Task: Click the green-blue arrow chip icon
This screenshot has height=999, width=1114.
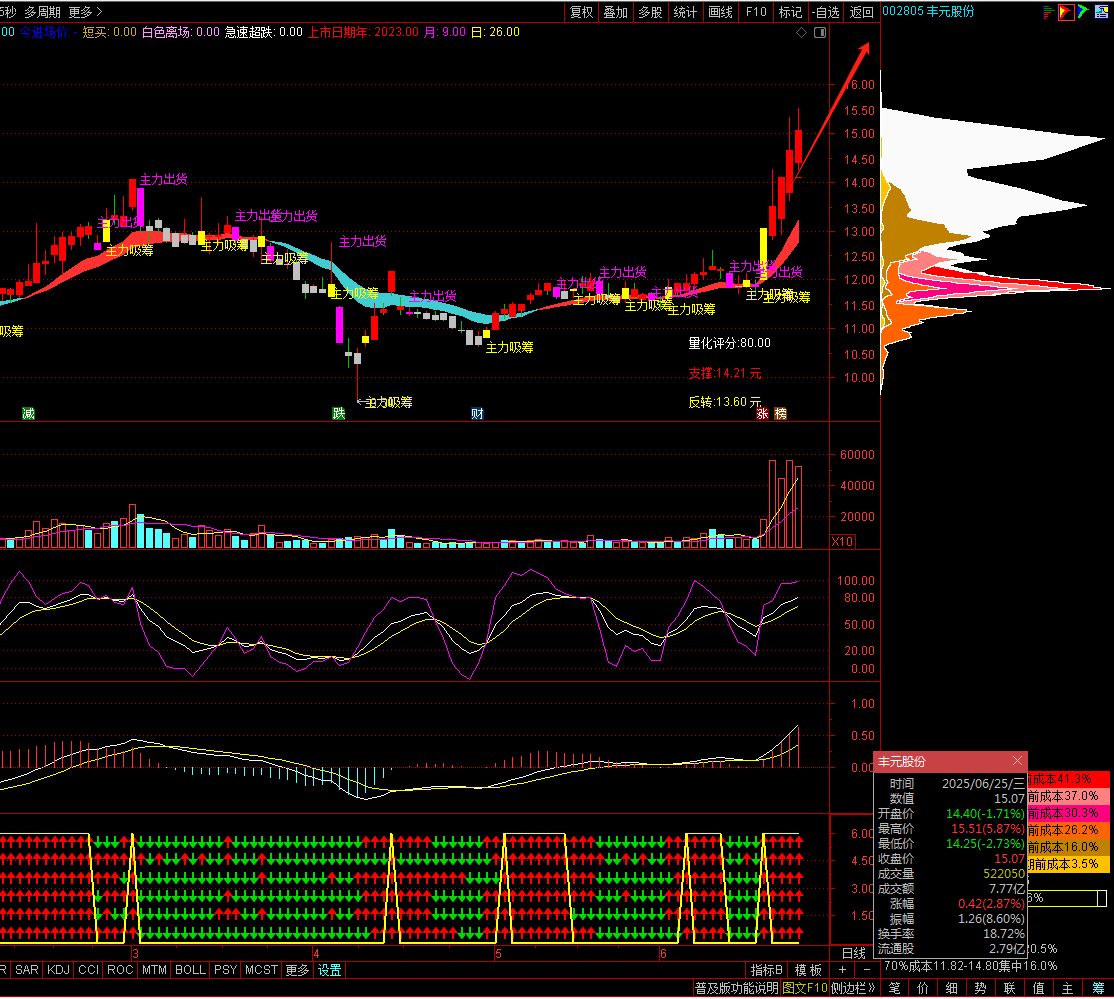Action: (1083, 11)
